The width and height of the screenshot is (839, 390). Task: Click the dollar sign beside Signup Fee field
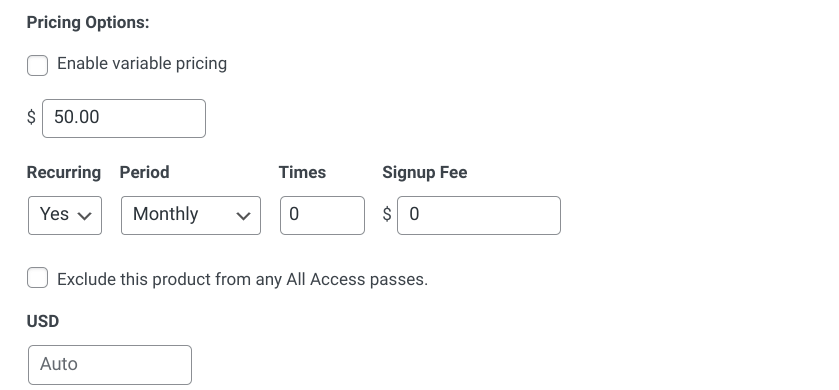tap(387, 215)
